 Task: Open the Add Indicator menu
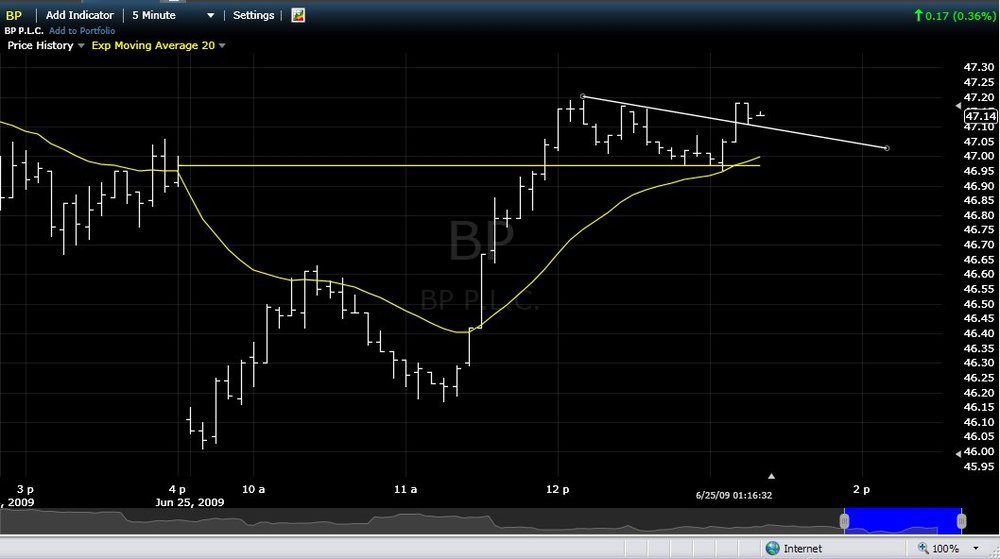tap(80, 15)
